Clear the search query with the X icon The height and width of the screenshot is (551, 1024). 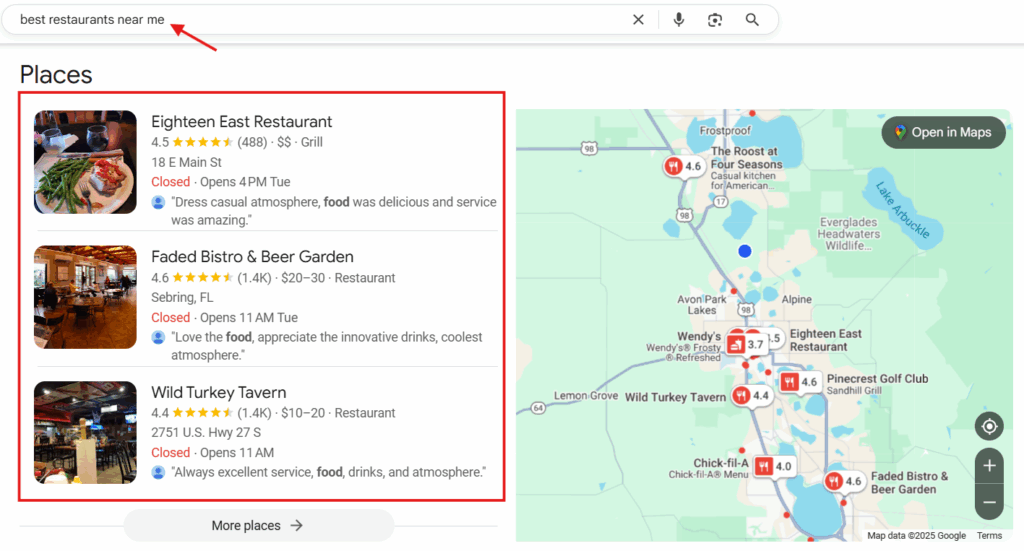click(x=638, y=20)
